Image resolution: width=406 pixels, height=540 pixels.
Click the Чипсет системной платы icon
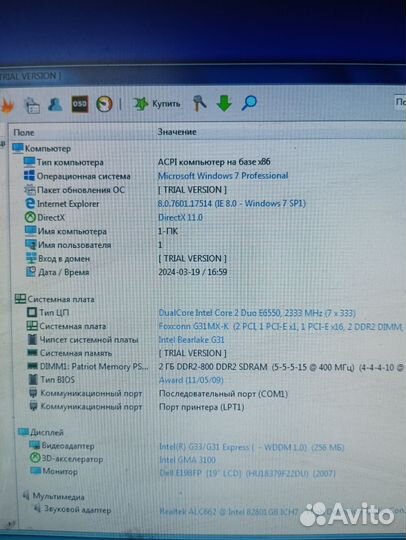pyautogui.click(x=32, y=339)
